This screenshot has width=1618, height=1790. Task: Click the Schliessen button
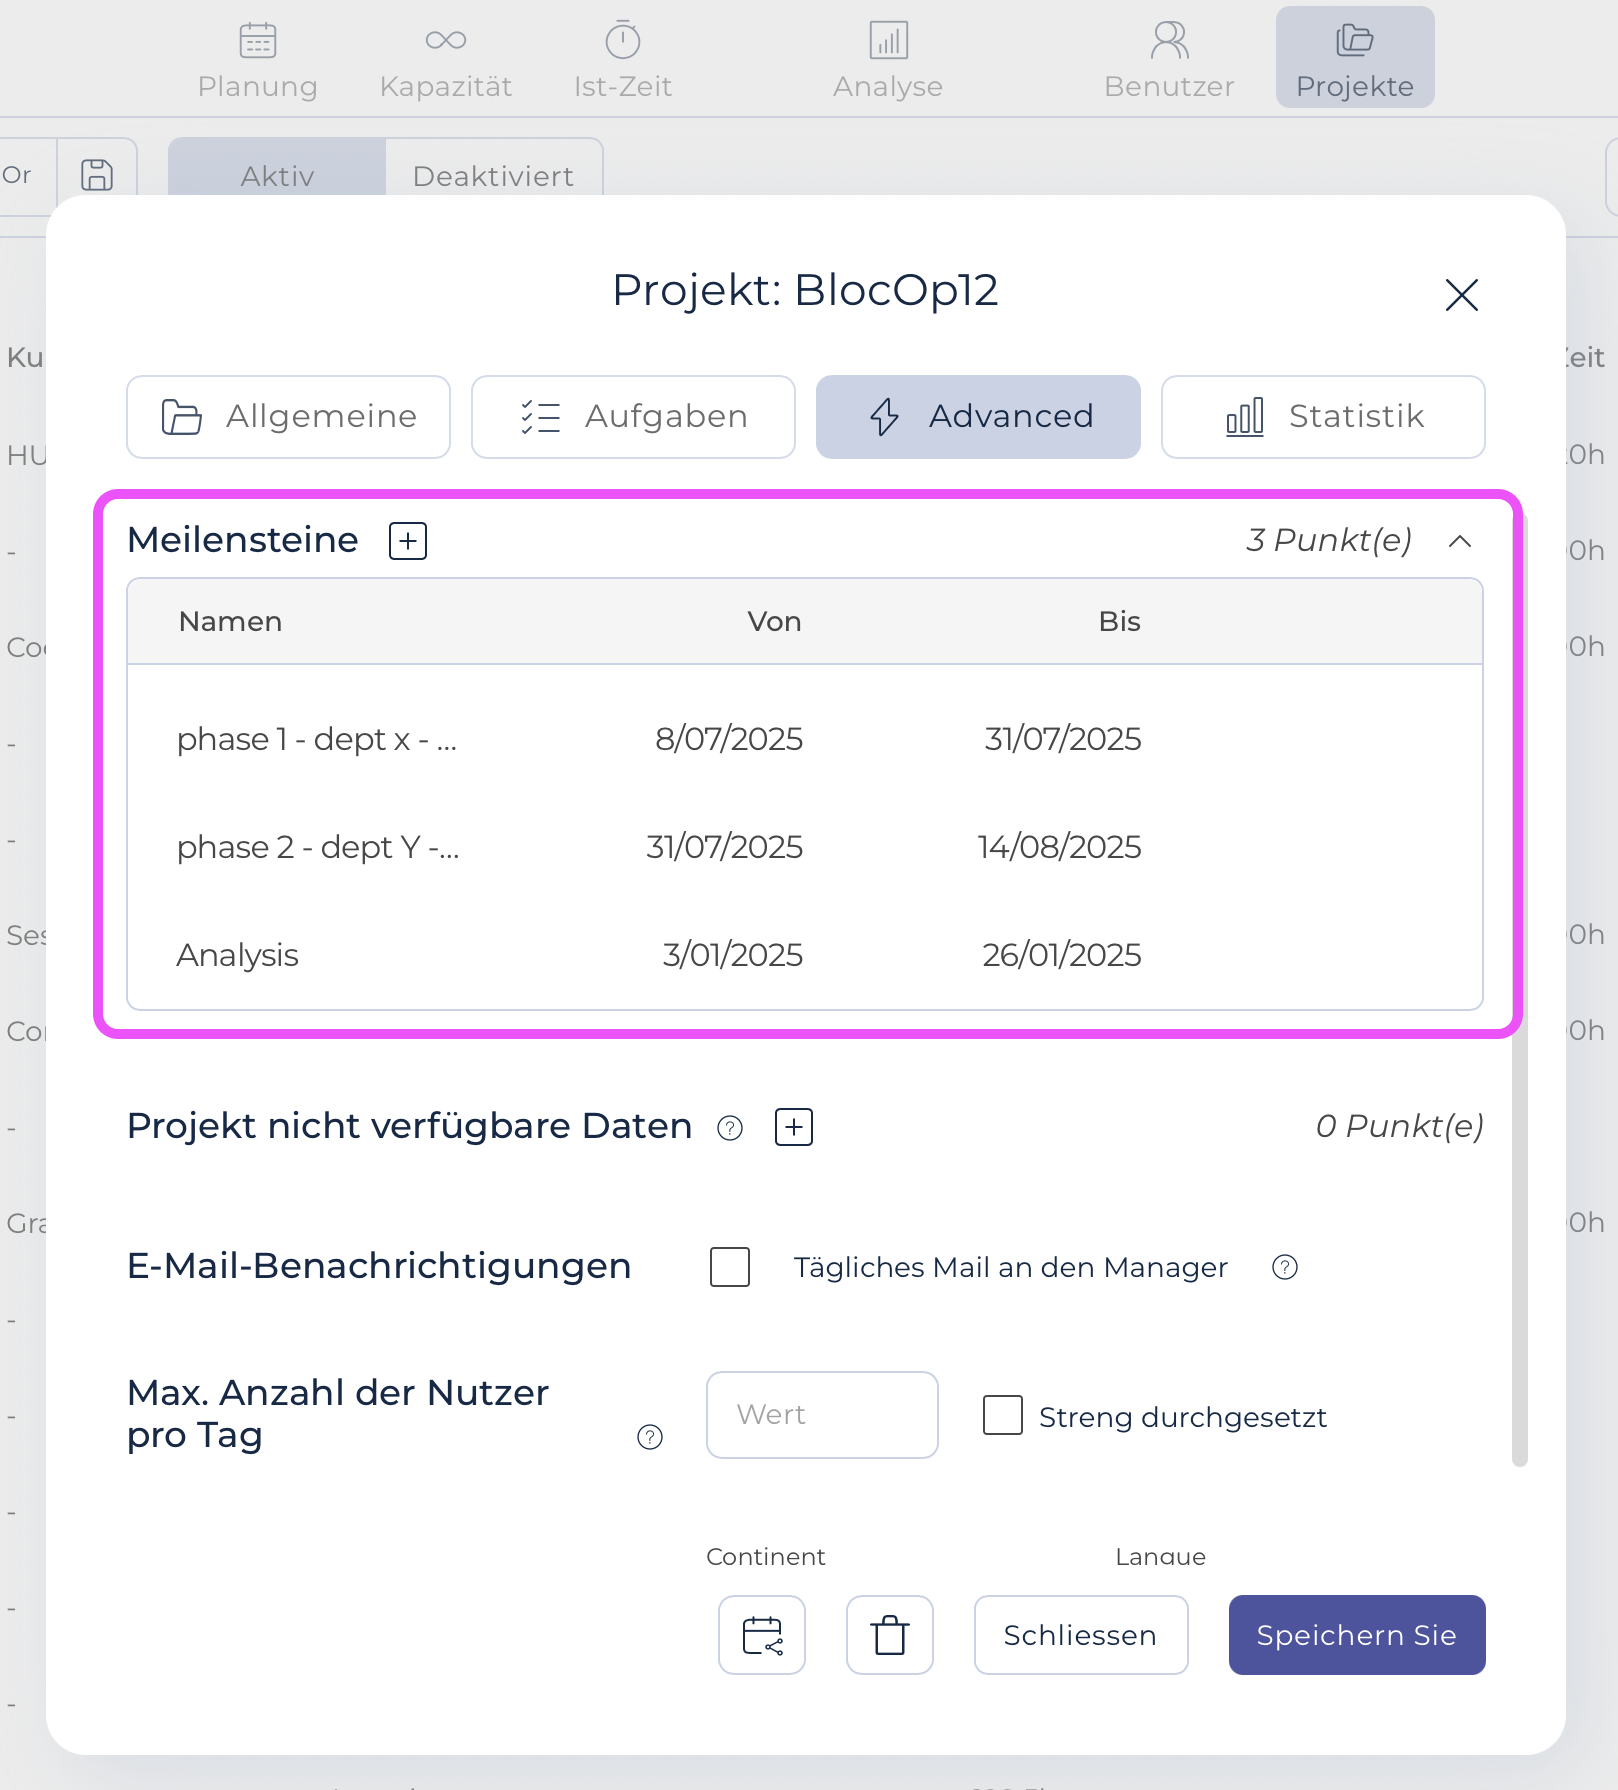point(1080,1635)
